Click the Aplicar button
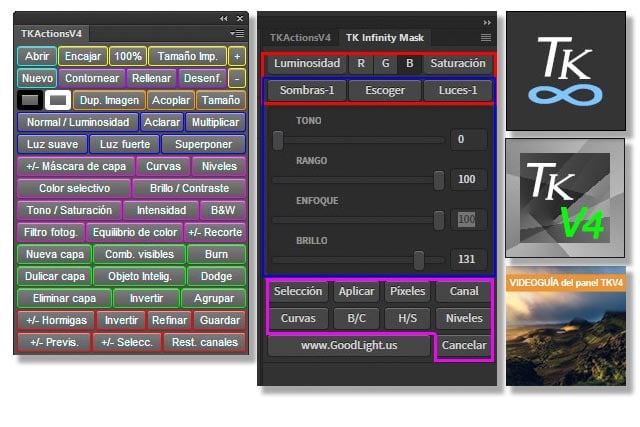 click(x=356, y=291)
